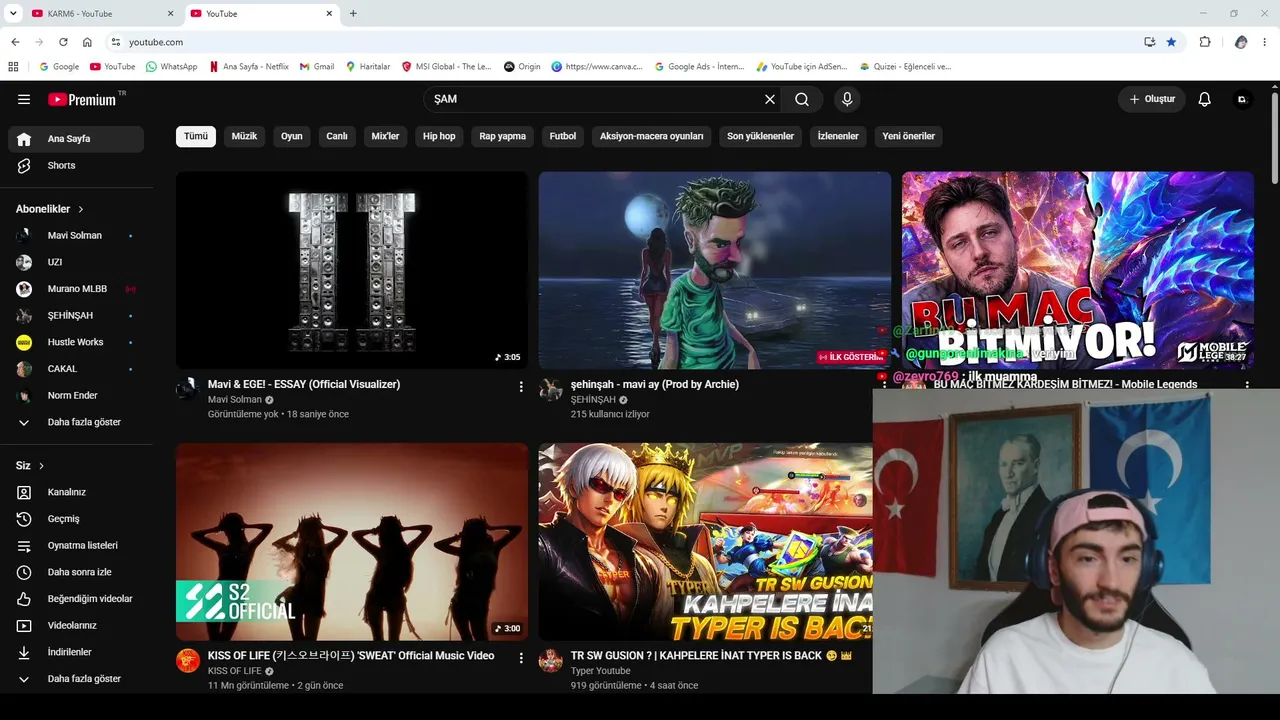Select the Son yüklenenler chip
Viewport: 1280px width, 720px height.
click(761, 136)
